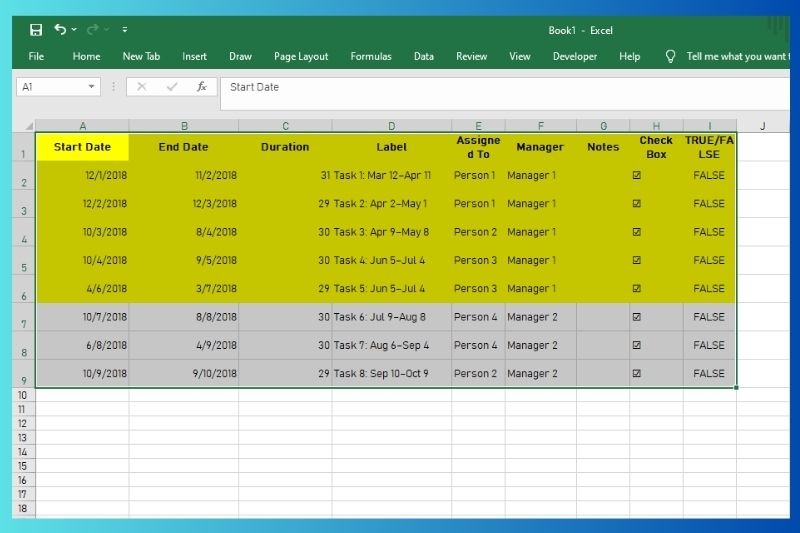This screenshot has width=800, height=533.
Task: Toggle the checkbox in Task 8 row
Action: coord(636,373)
